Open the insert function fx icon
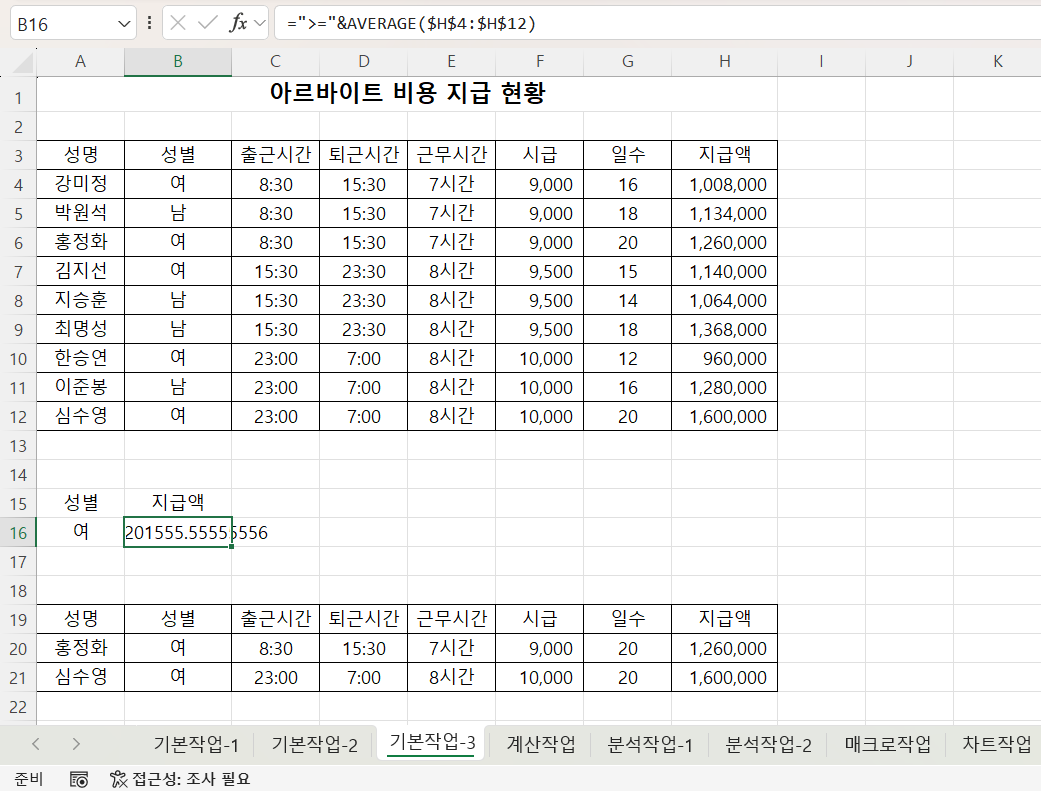This screenshot has height=791, width=1041. [238, 23]
